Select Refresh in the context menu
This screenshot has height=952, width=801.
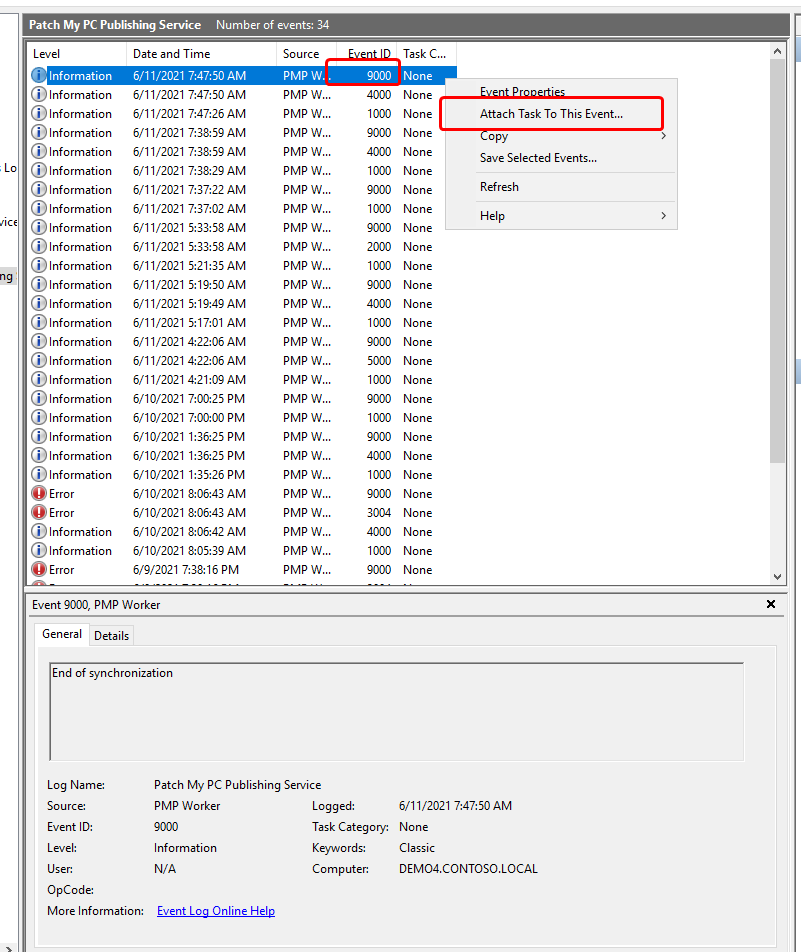pos(499,187)
